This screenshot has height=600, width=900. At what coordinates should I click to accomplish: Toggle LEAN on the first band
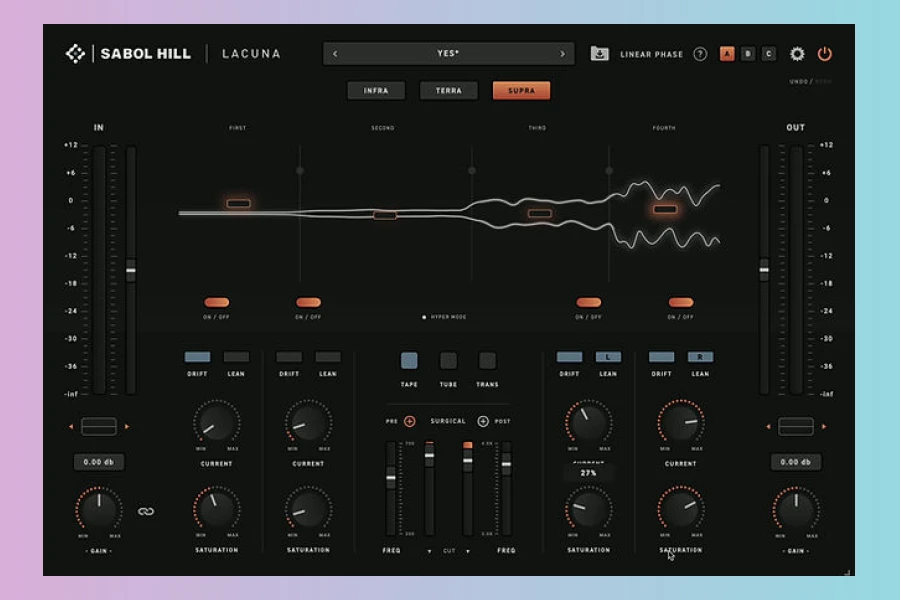coord(236,357)
